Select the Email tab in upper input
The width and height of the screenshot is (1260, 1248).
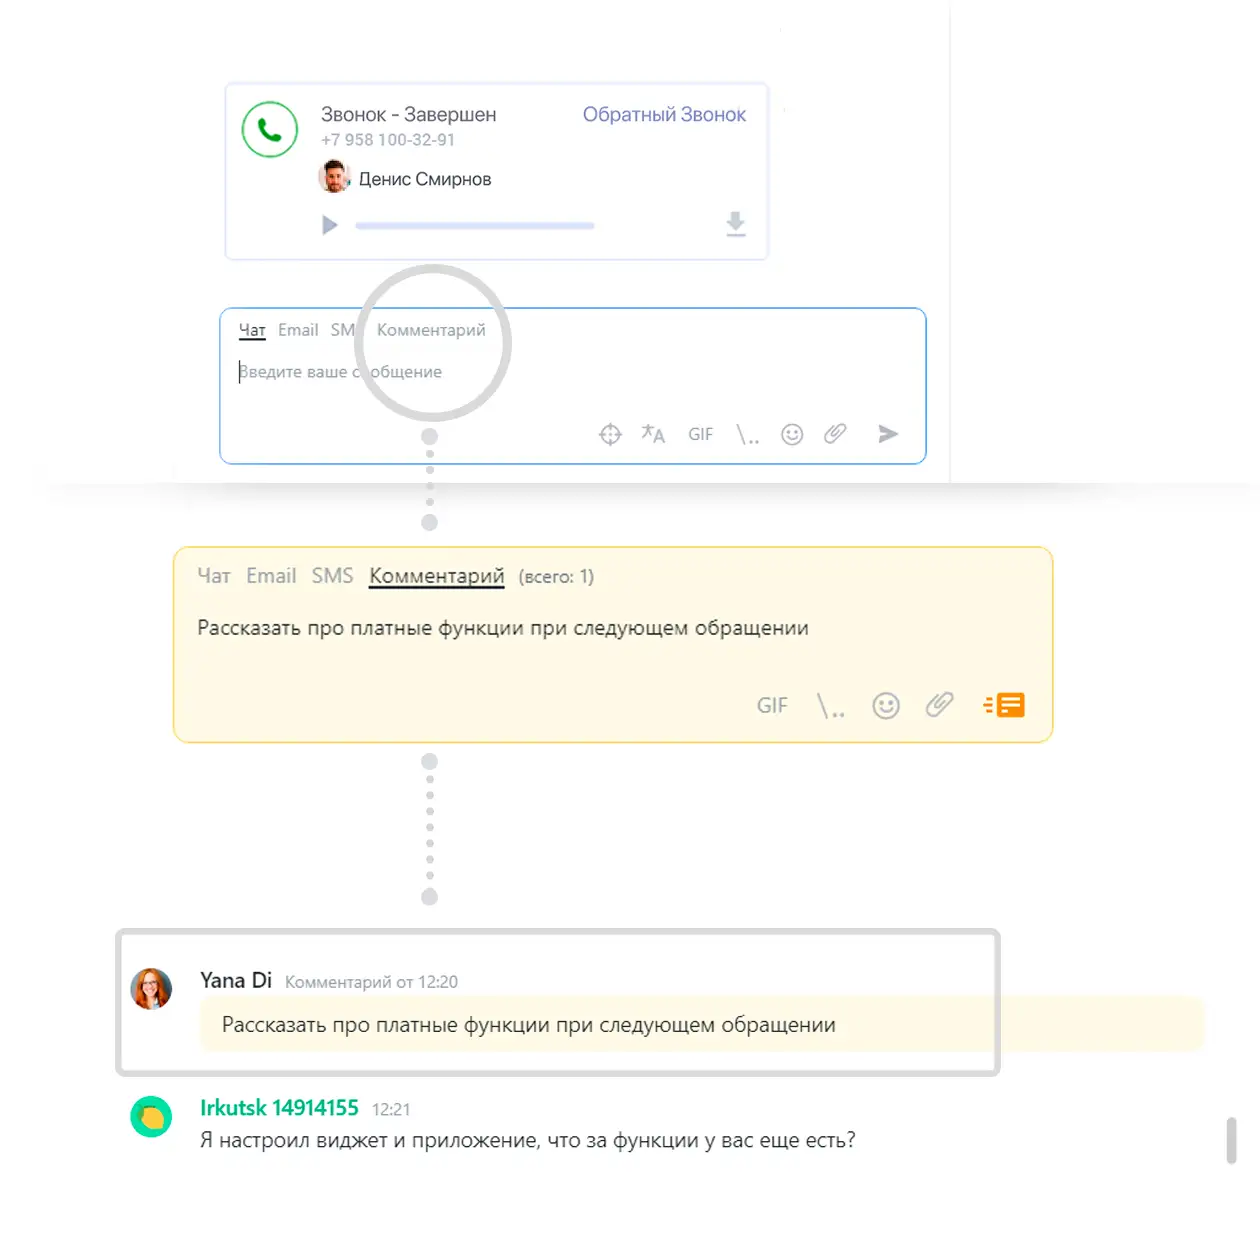[298, 330]
